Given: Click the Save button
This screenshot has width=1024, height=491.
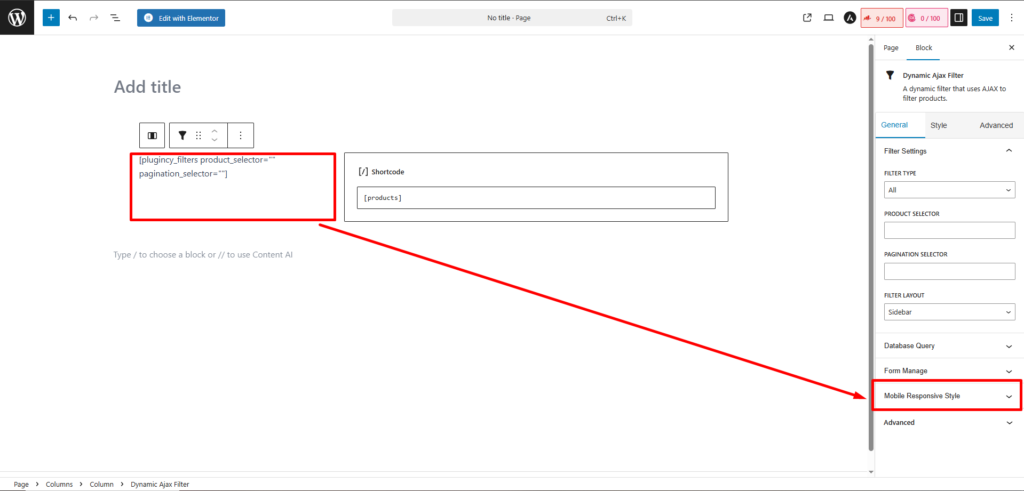Looking at the screenshot, I should 986,18.
